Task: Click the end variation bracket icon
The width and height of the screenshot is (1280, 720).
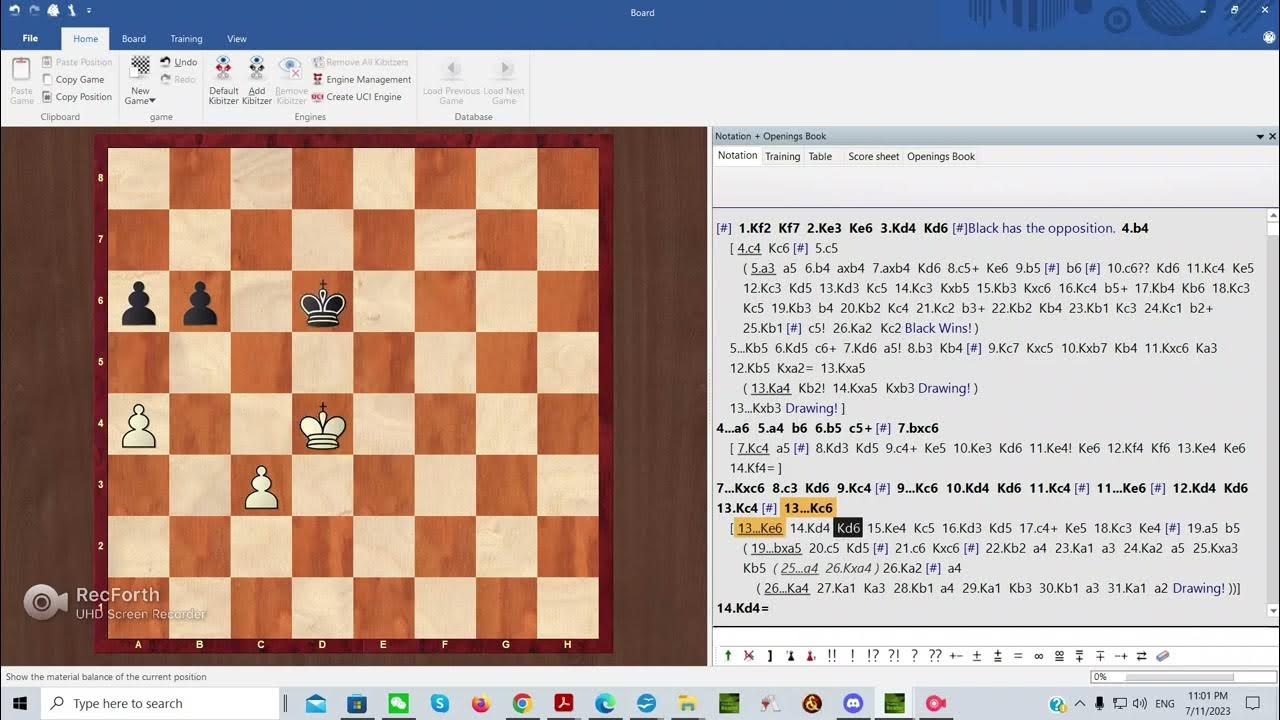Action: click(769, 656)
